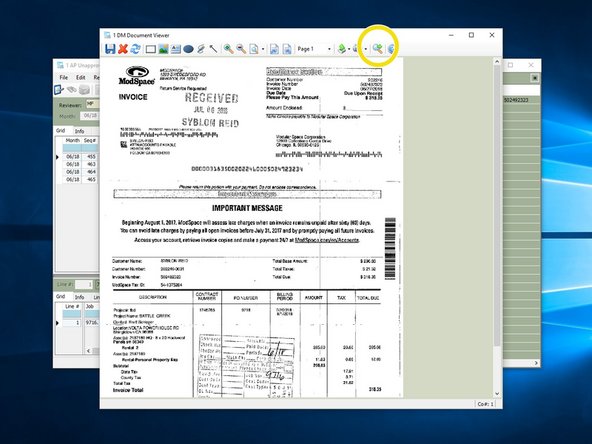Click the line 1 cell in lower grid
The image size is (592, 444).
pyautogui.click(x=72, y=323)
